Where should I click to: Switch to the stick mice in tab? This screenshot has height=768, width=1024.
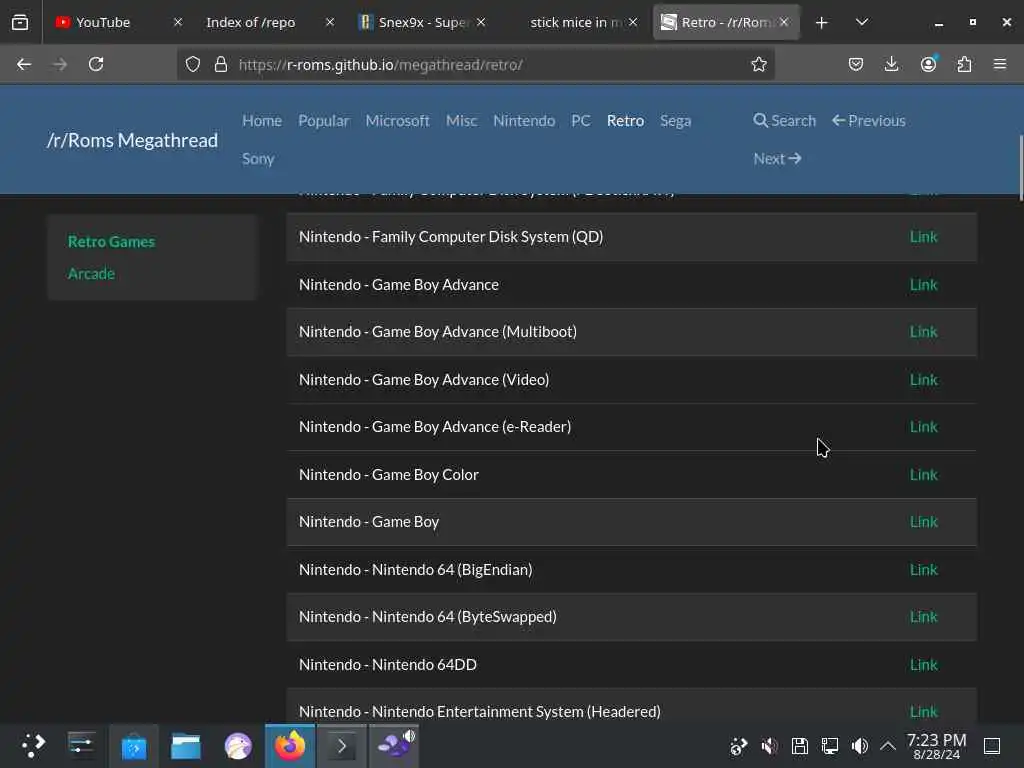[575, 22]
